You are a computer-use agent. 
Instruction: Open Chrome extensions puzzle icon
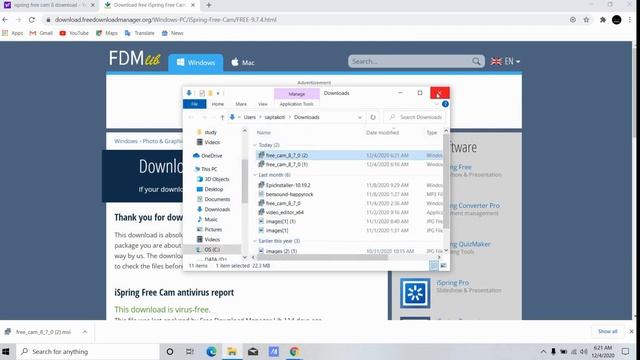[x=602, y=20]
